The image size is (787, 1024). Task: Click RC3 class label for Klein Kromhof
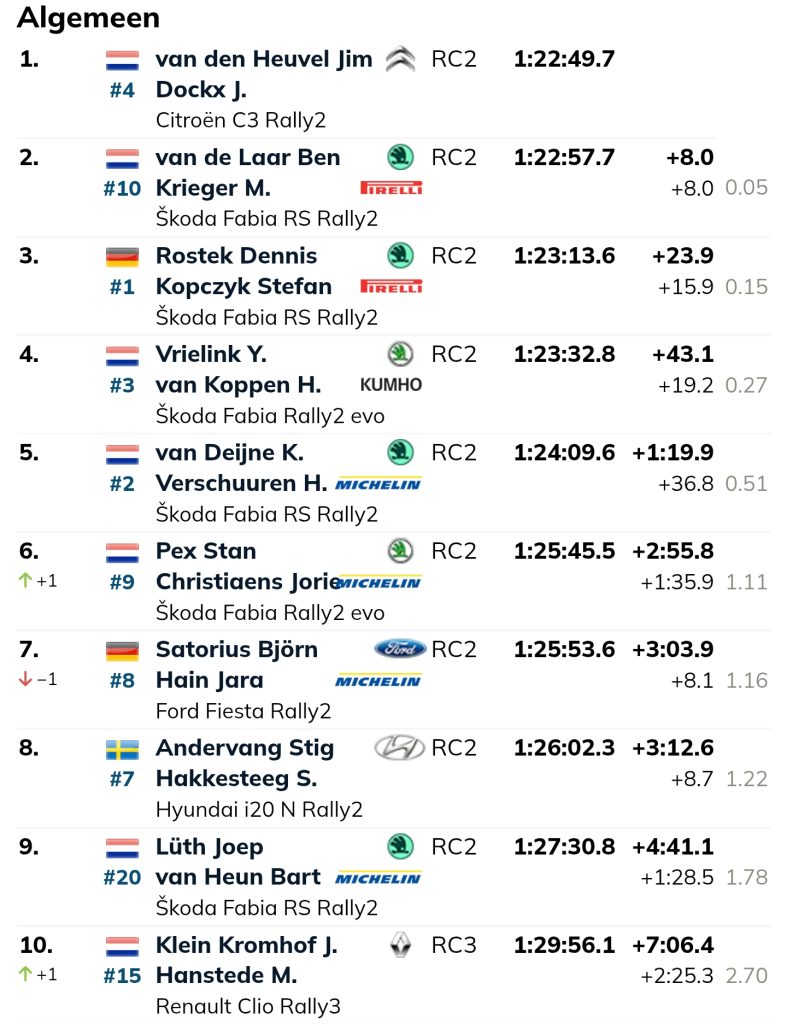pyautogui.click(x=454, y=944)
